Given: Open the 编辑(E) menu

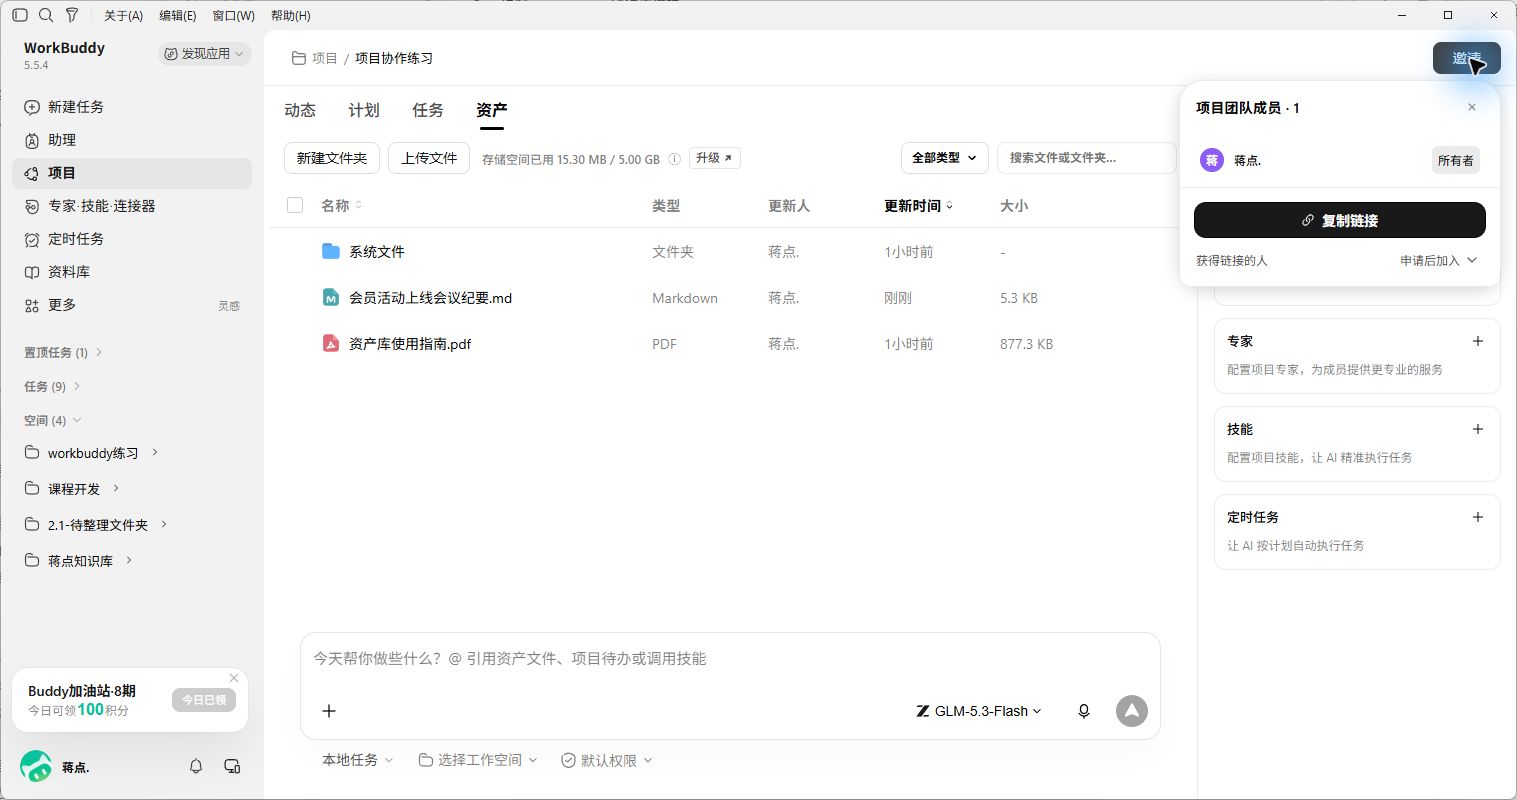Looking at the screenshot, I should coord(178,15).
